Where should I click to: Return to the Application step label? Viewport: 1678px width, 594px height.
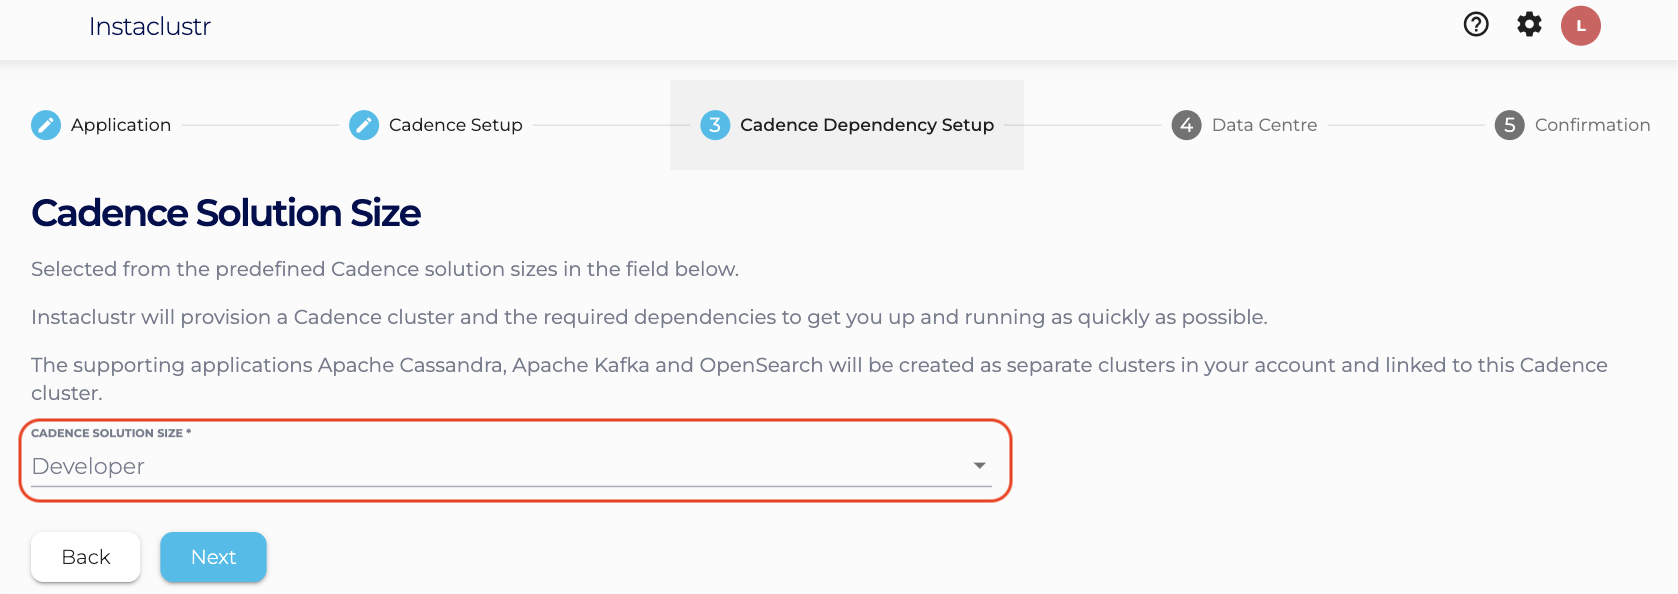pos(121,125)
